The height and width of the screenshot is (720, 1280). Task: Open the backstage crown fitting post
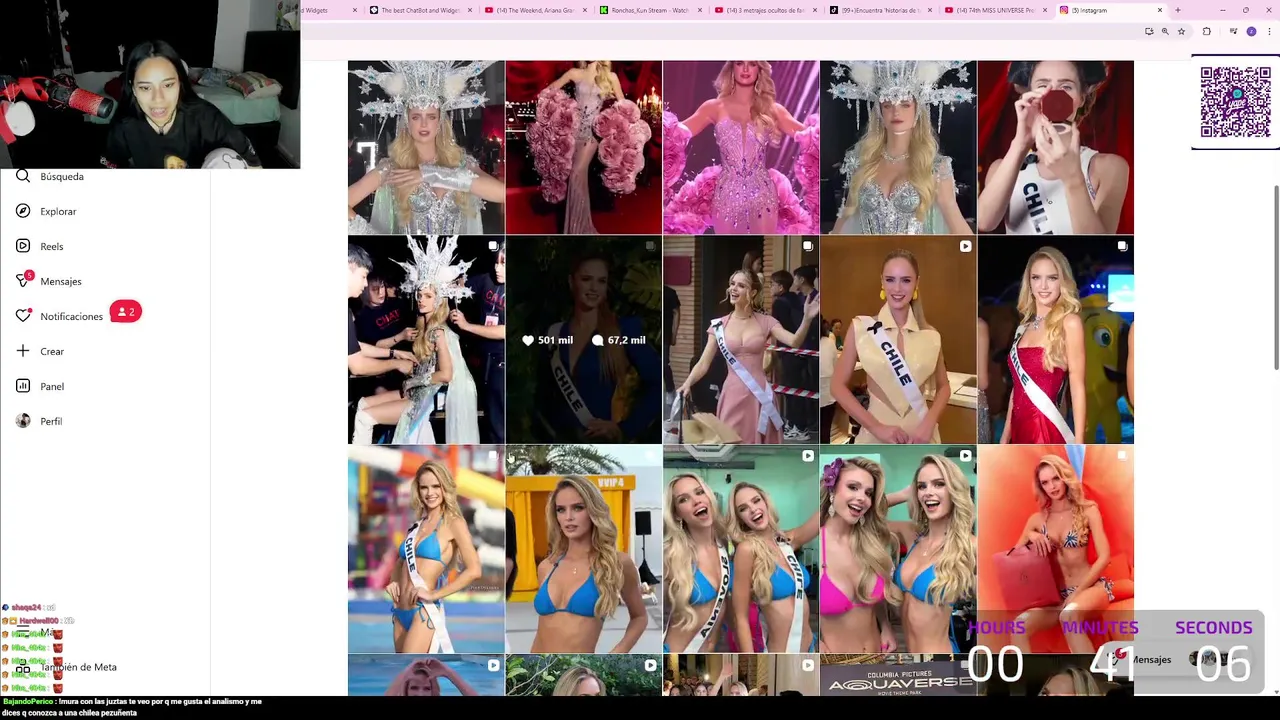[x=426, y=340]
